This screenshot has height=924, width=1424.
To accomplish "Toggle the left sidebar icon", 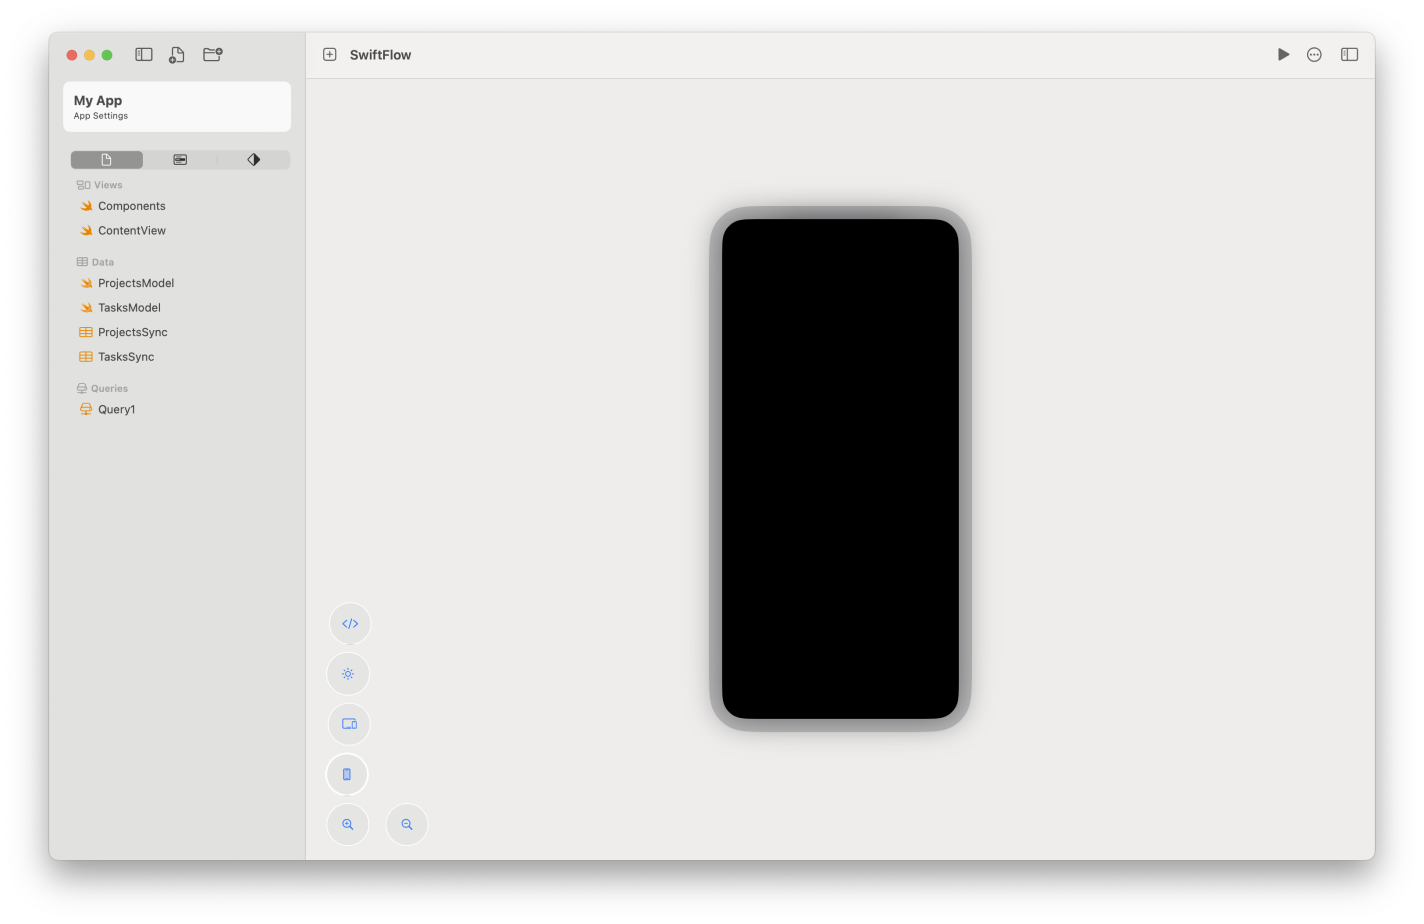I will pos(144,55).
